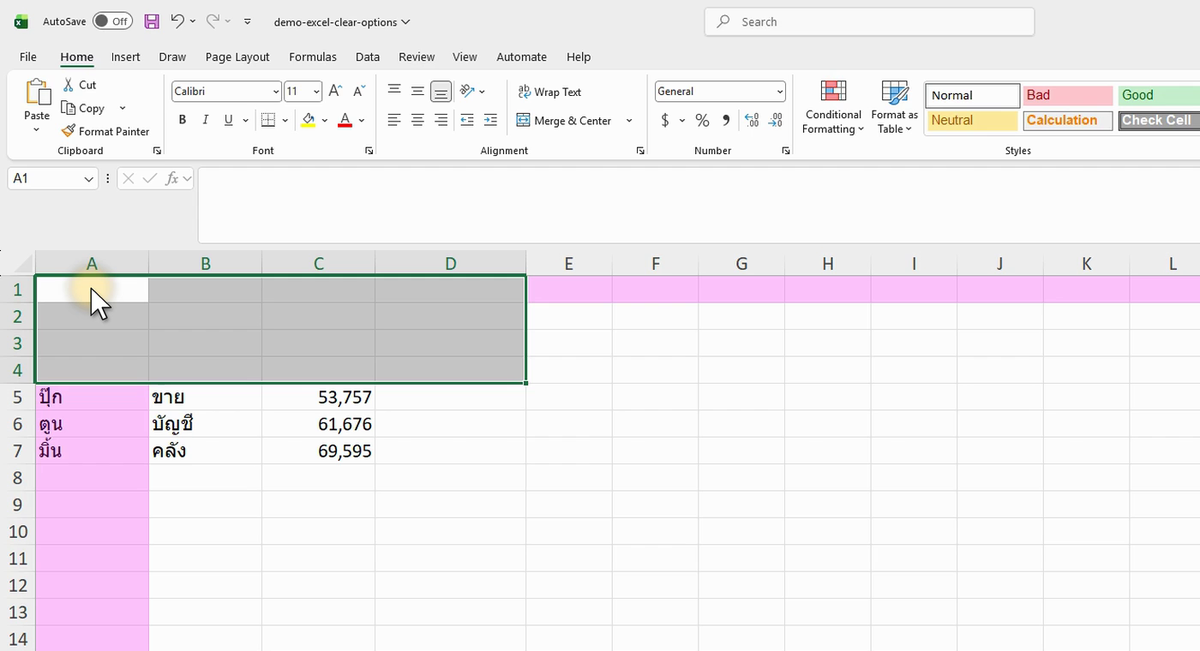Apply Middle Align to cells
Screen dimensions: 1200x651
point(418,91)
